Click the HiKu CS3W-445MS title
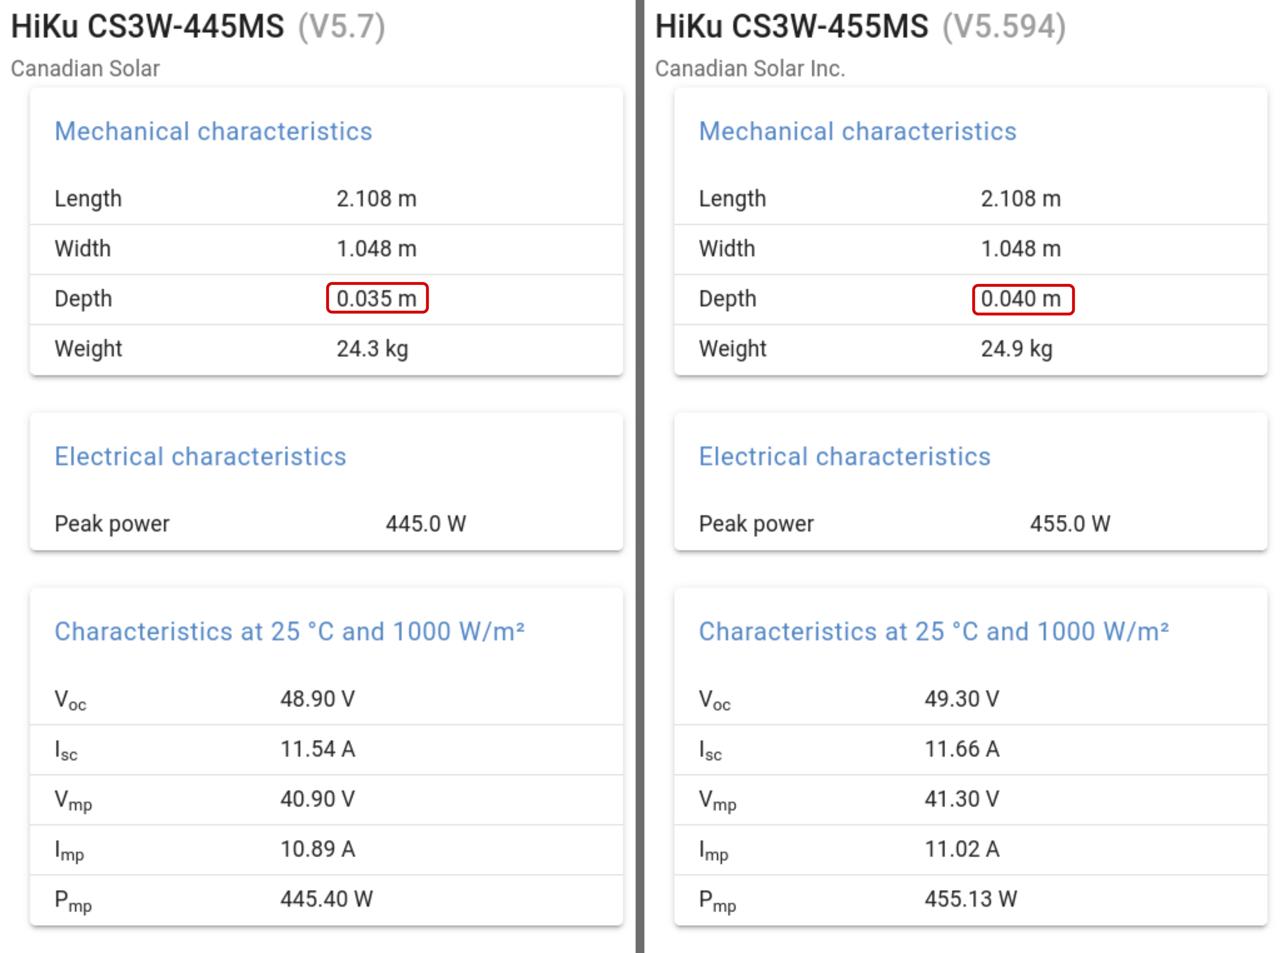 click(147, 27)
